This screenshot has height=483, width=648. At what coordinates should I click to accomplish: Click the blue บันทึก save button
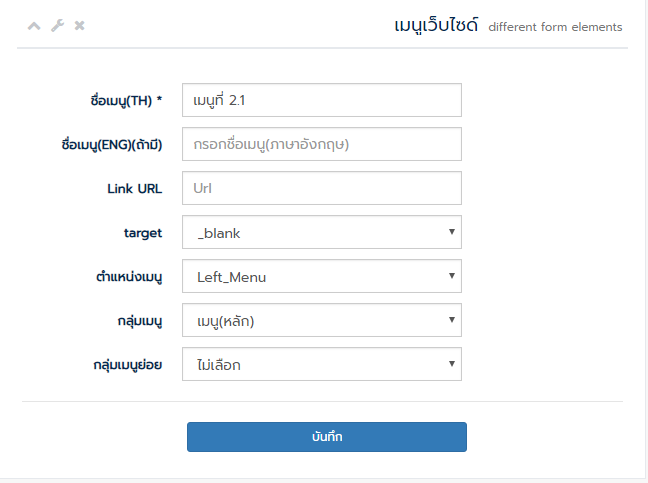[327, 437]
